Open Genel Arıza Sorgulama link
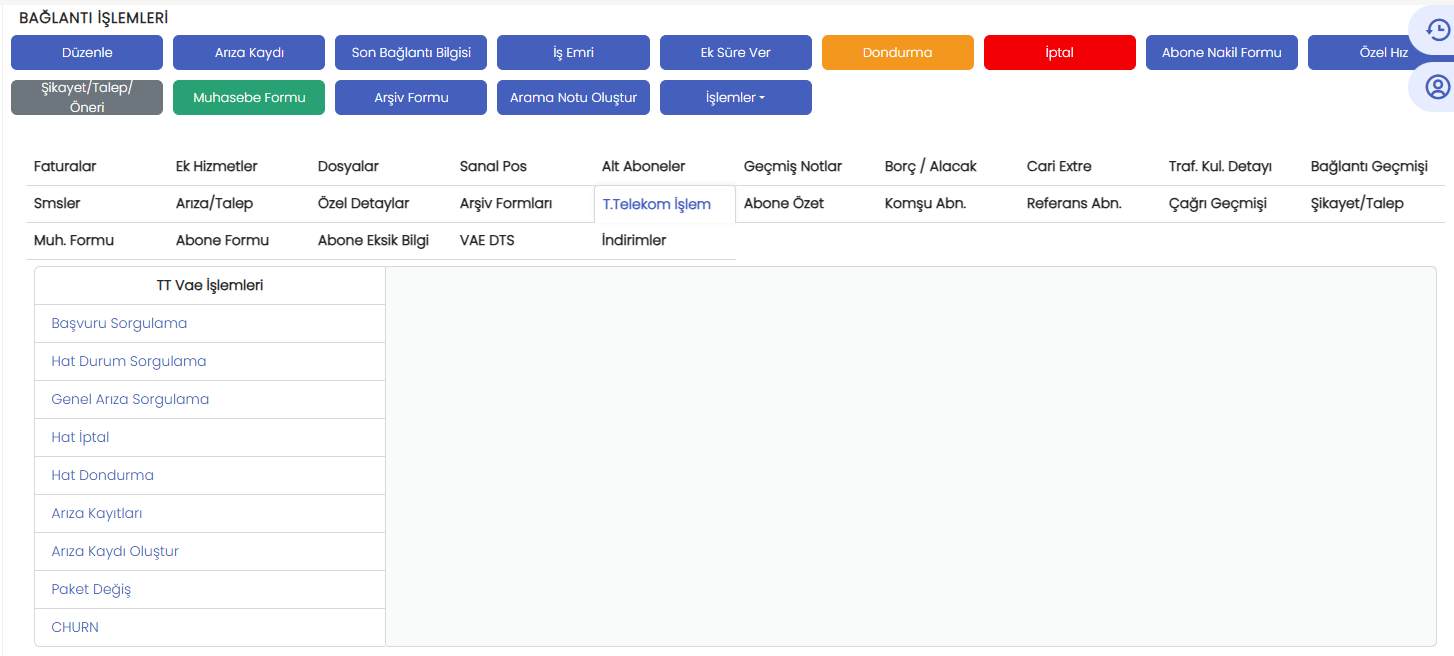This screenshot has height=656, width=1454. (130, 399)
